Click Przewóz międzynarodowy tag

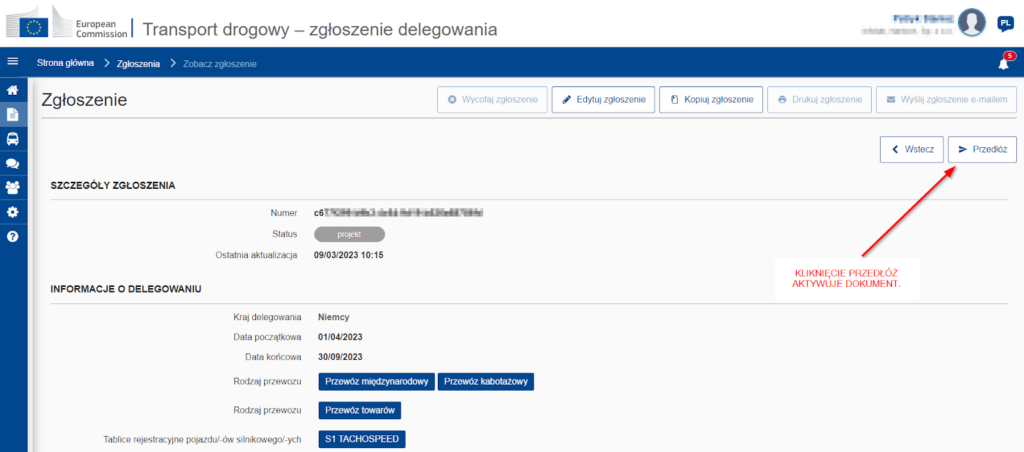click(x=376, y=381)
